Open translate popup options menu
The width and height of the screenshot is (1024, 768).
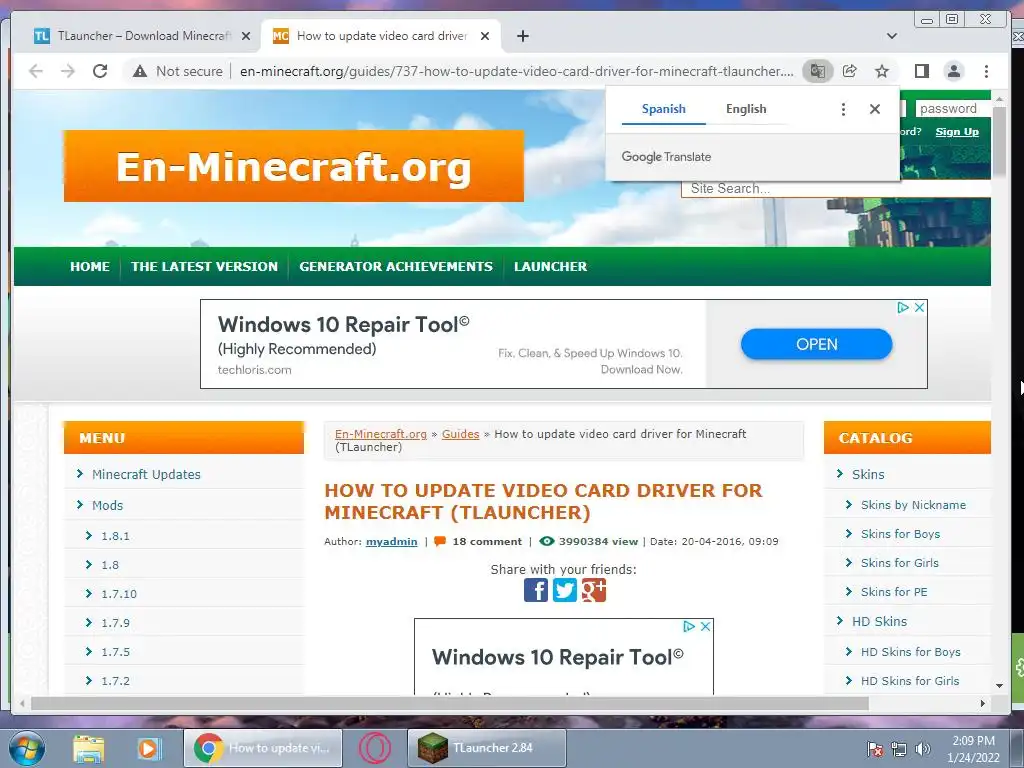(x=843, y=109)
